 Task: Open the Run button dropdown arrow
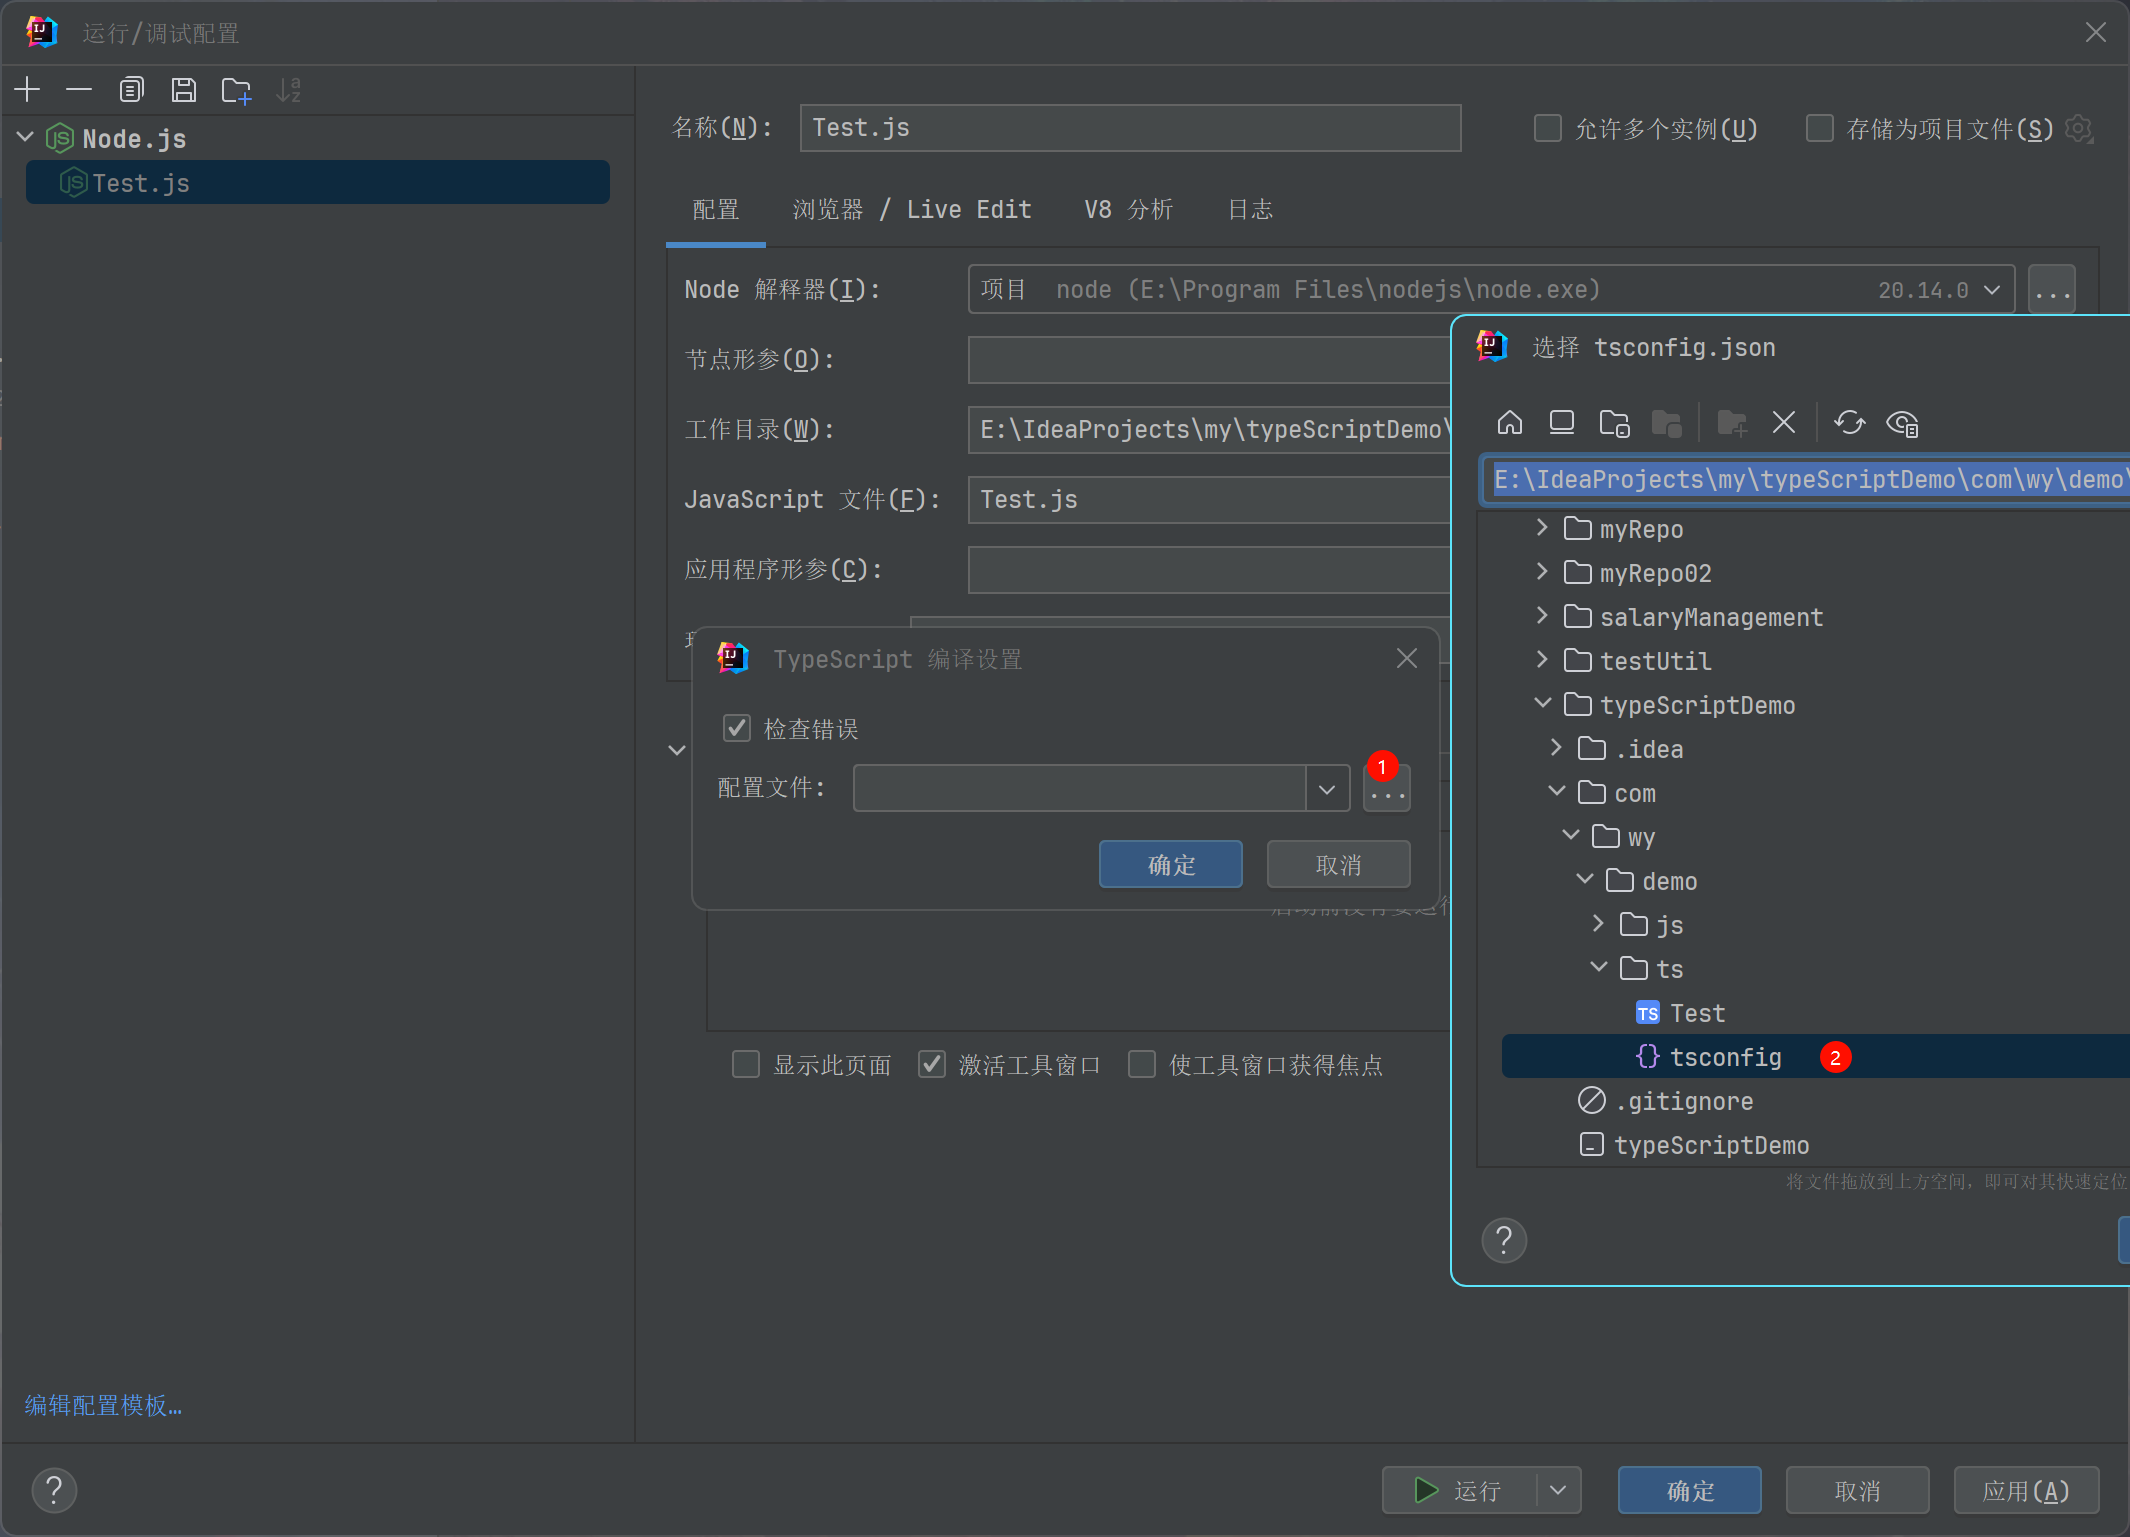[x=1558, y=1490]
